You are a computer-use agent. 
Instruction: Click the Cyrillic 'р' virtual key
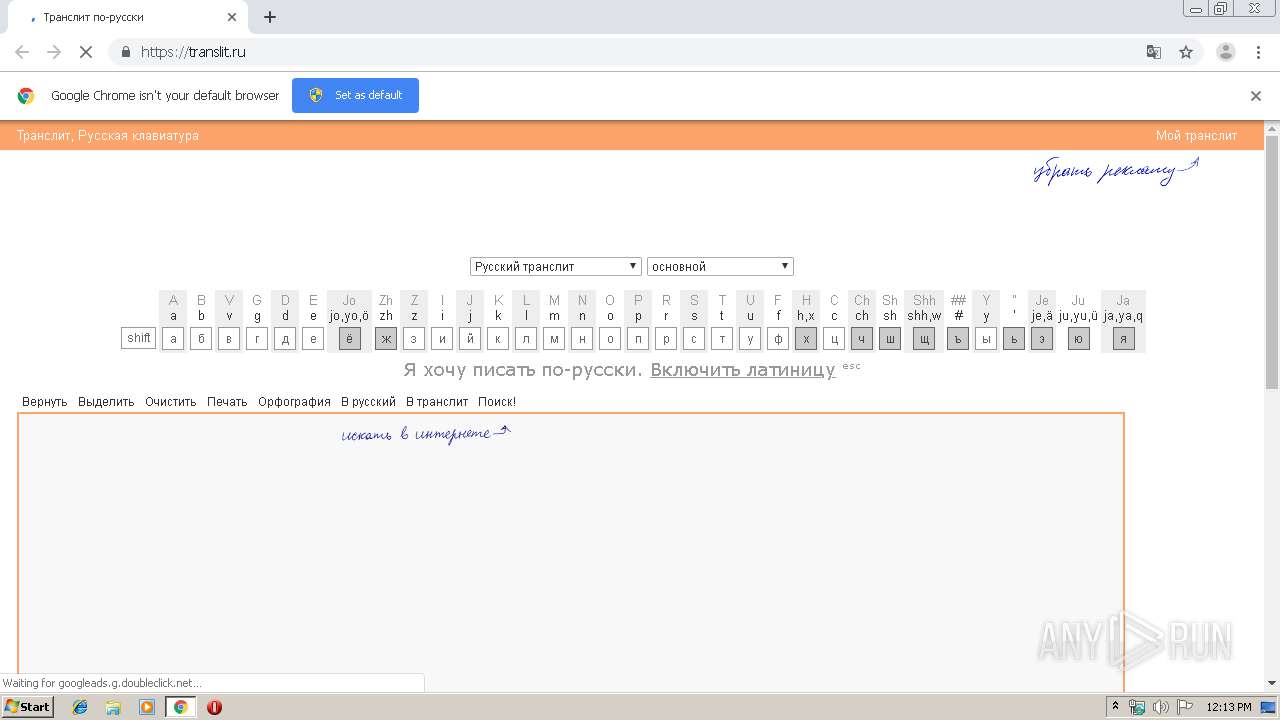666,338
